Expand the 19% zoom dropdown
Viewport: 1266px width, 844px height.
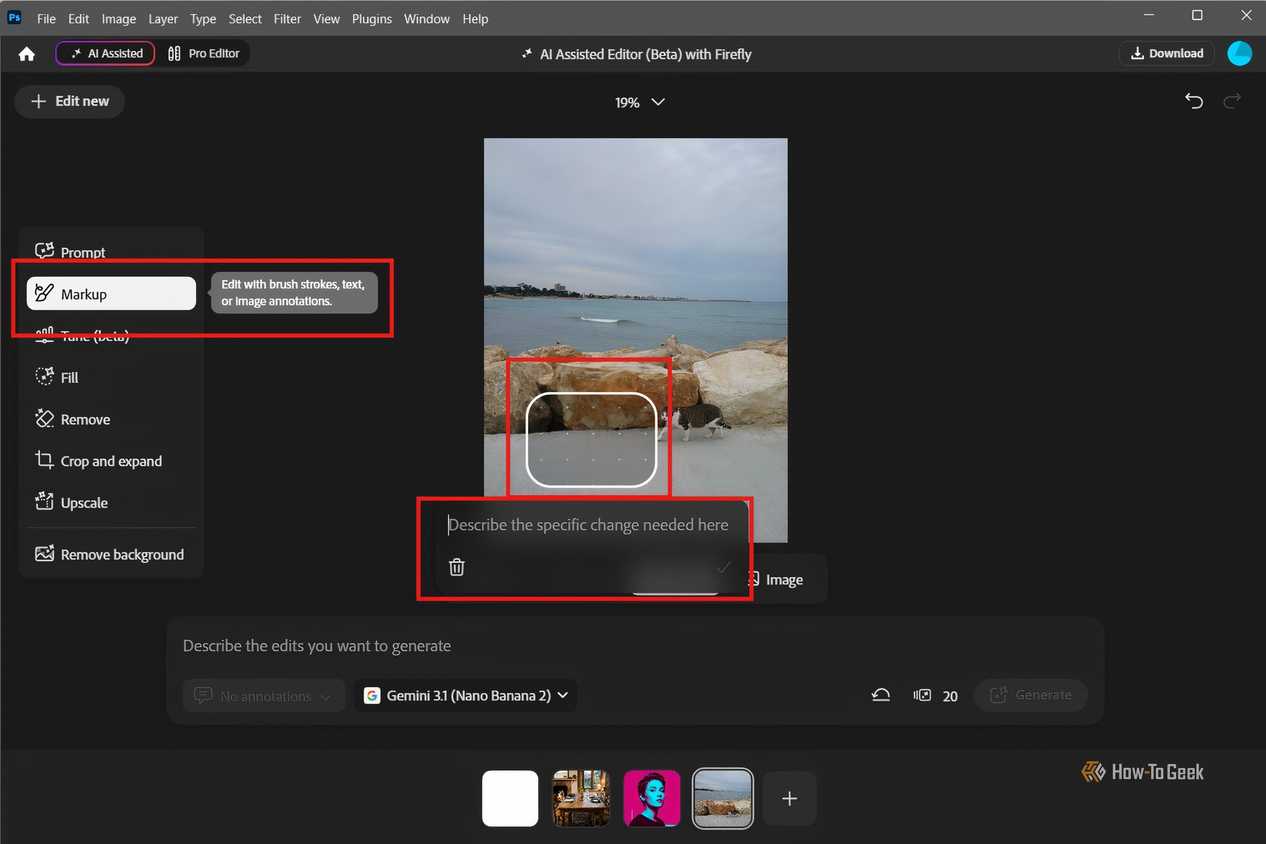(640, 102)
